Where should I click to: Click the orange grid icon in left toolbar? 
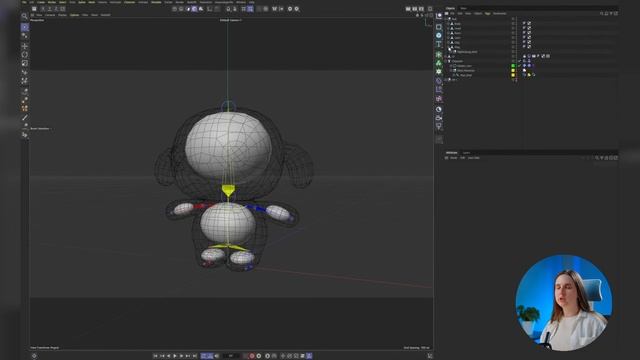(25, 109)
